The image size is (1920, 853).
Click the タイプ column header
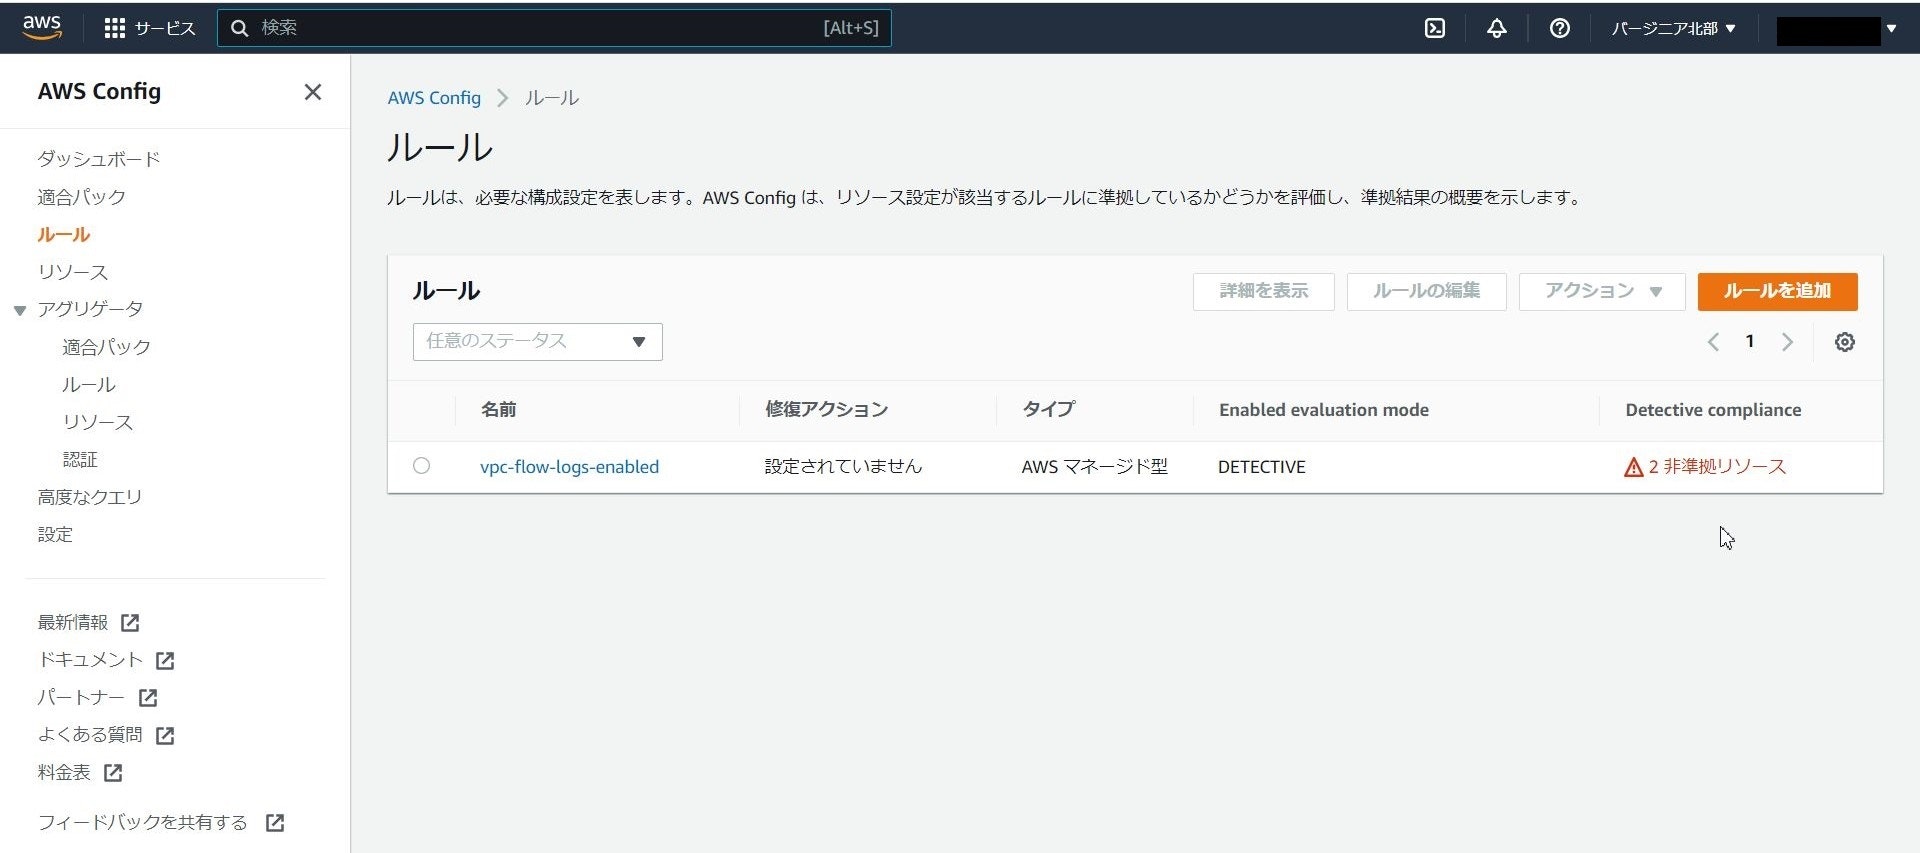tap(1049, 410)
